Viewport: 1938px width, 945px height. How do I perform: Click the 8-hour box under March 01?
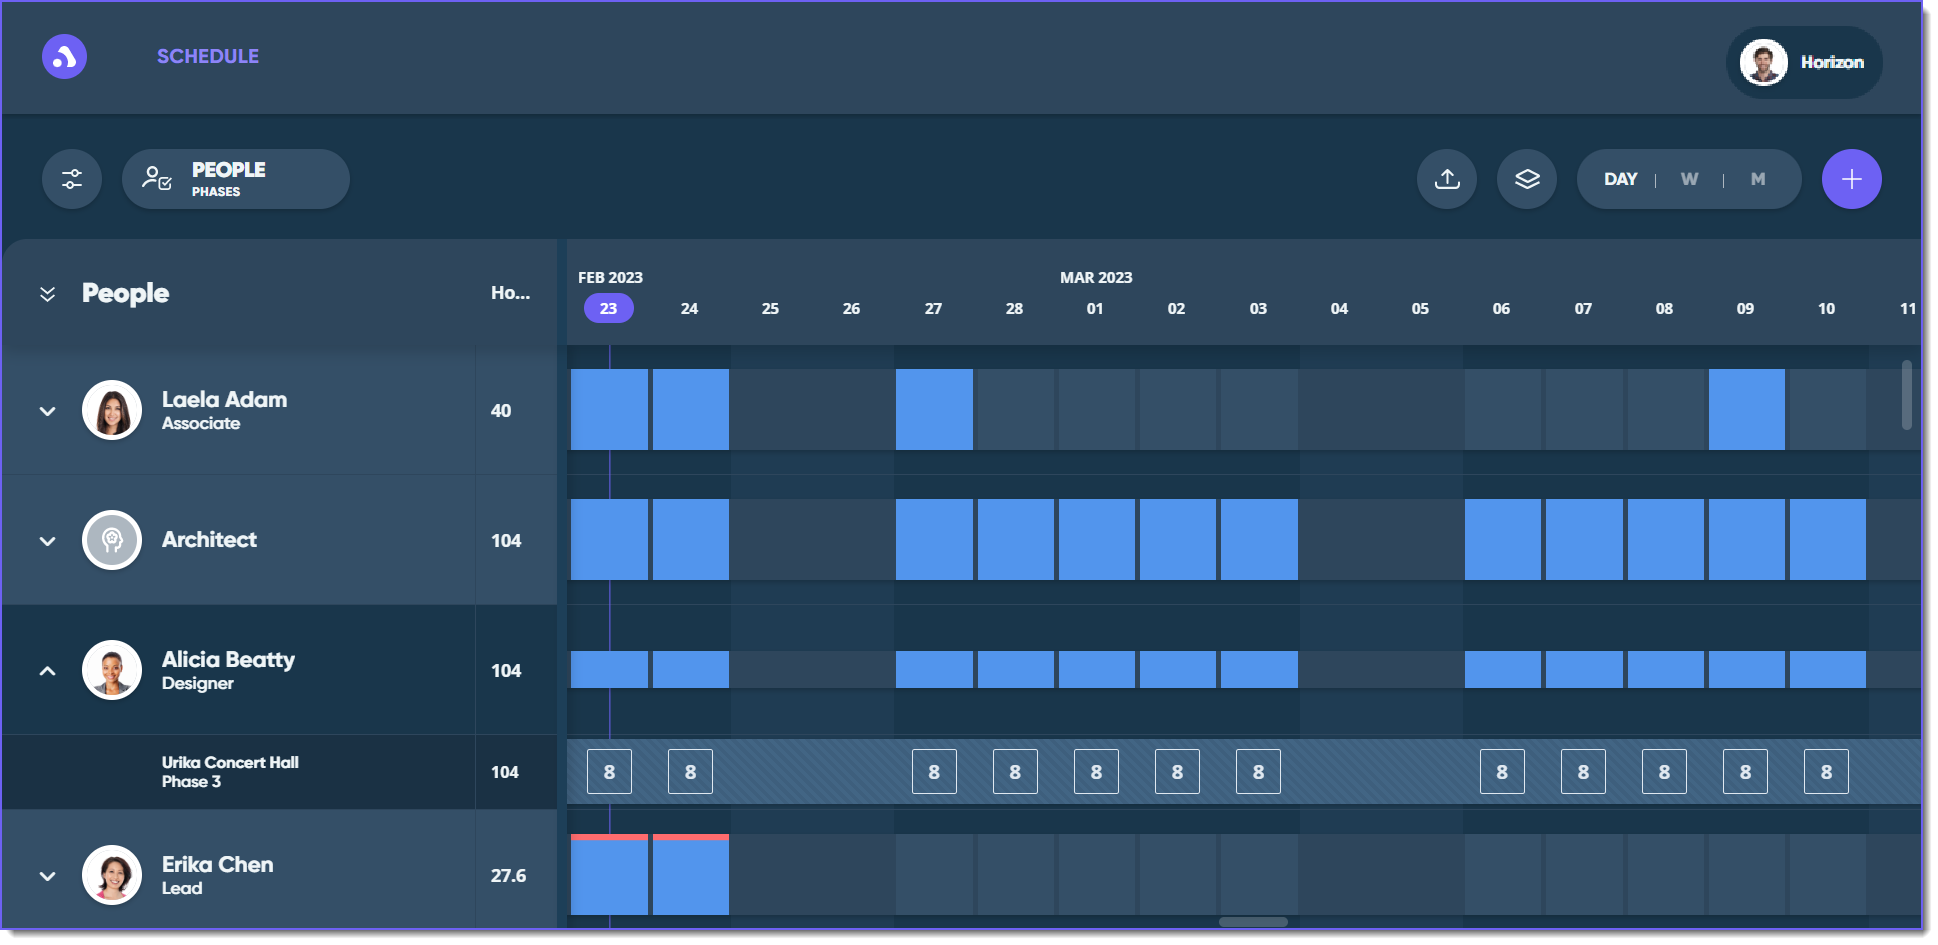(1096, 772)
